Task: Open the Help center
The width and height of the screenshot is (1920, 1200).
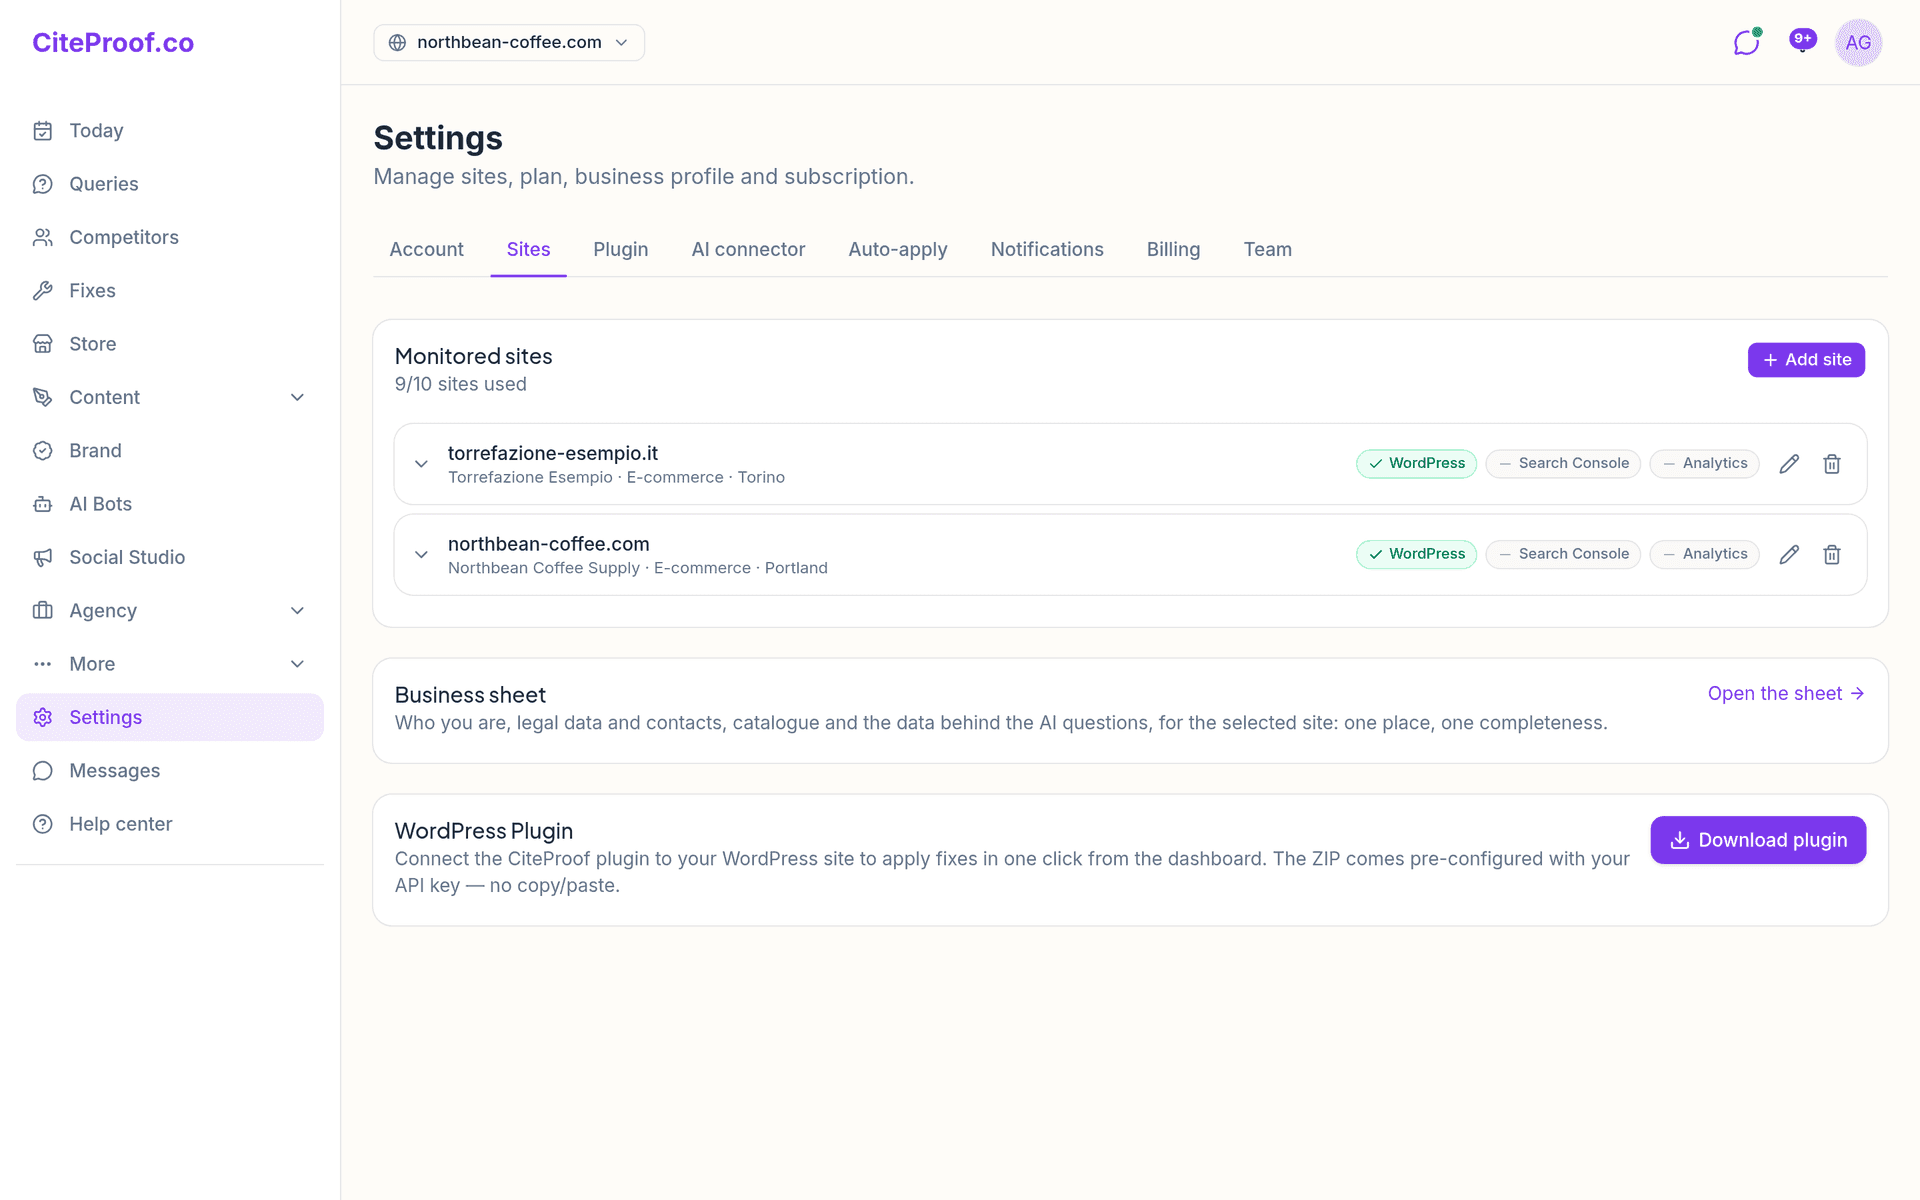Action: (x=170, y=824)
